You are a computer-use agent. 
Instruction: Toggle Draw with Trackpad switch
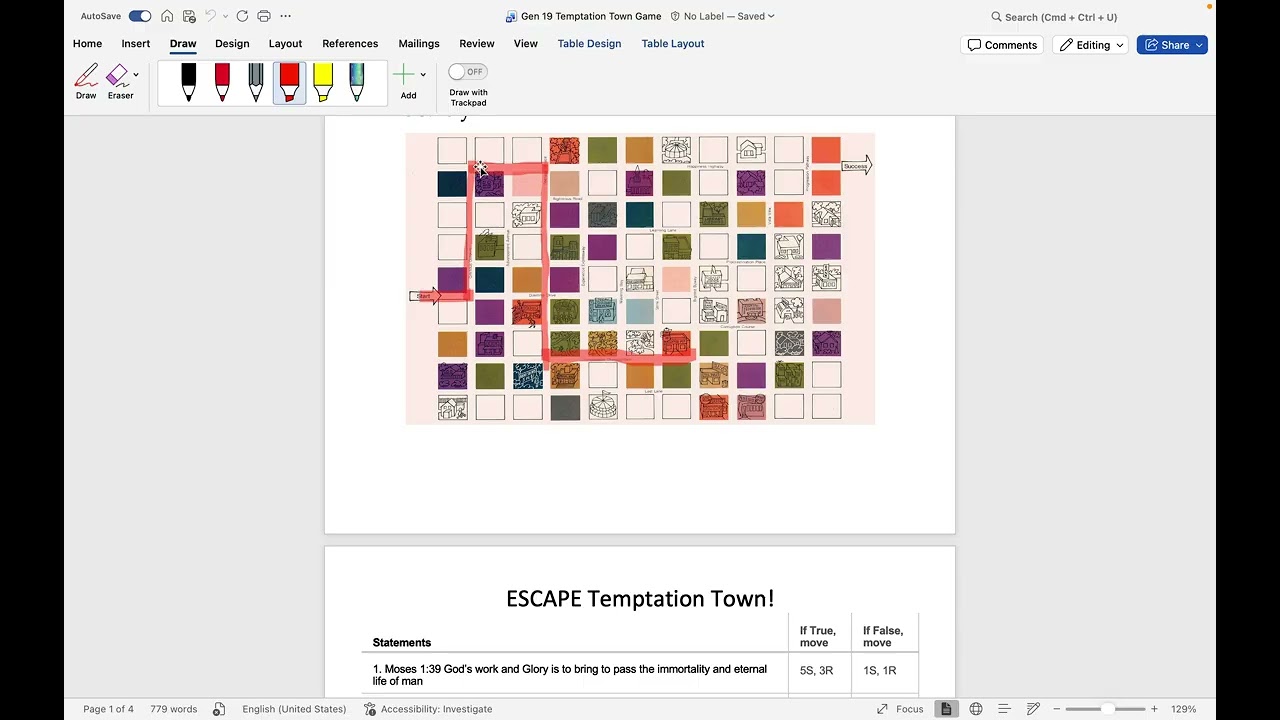(467, 72)
